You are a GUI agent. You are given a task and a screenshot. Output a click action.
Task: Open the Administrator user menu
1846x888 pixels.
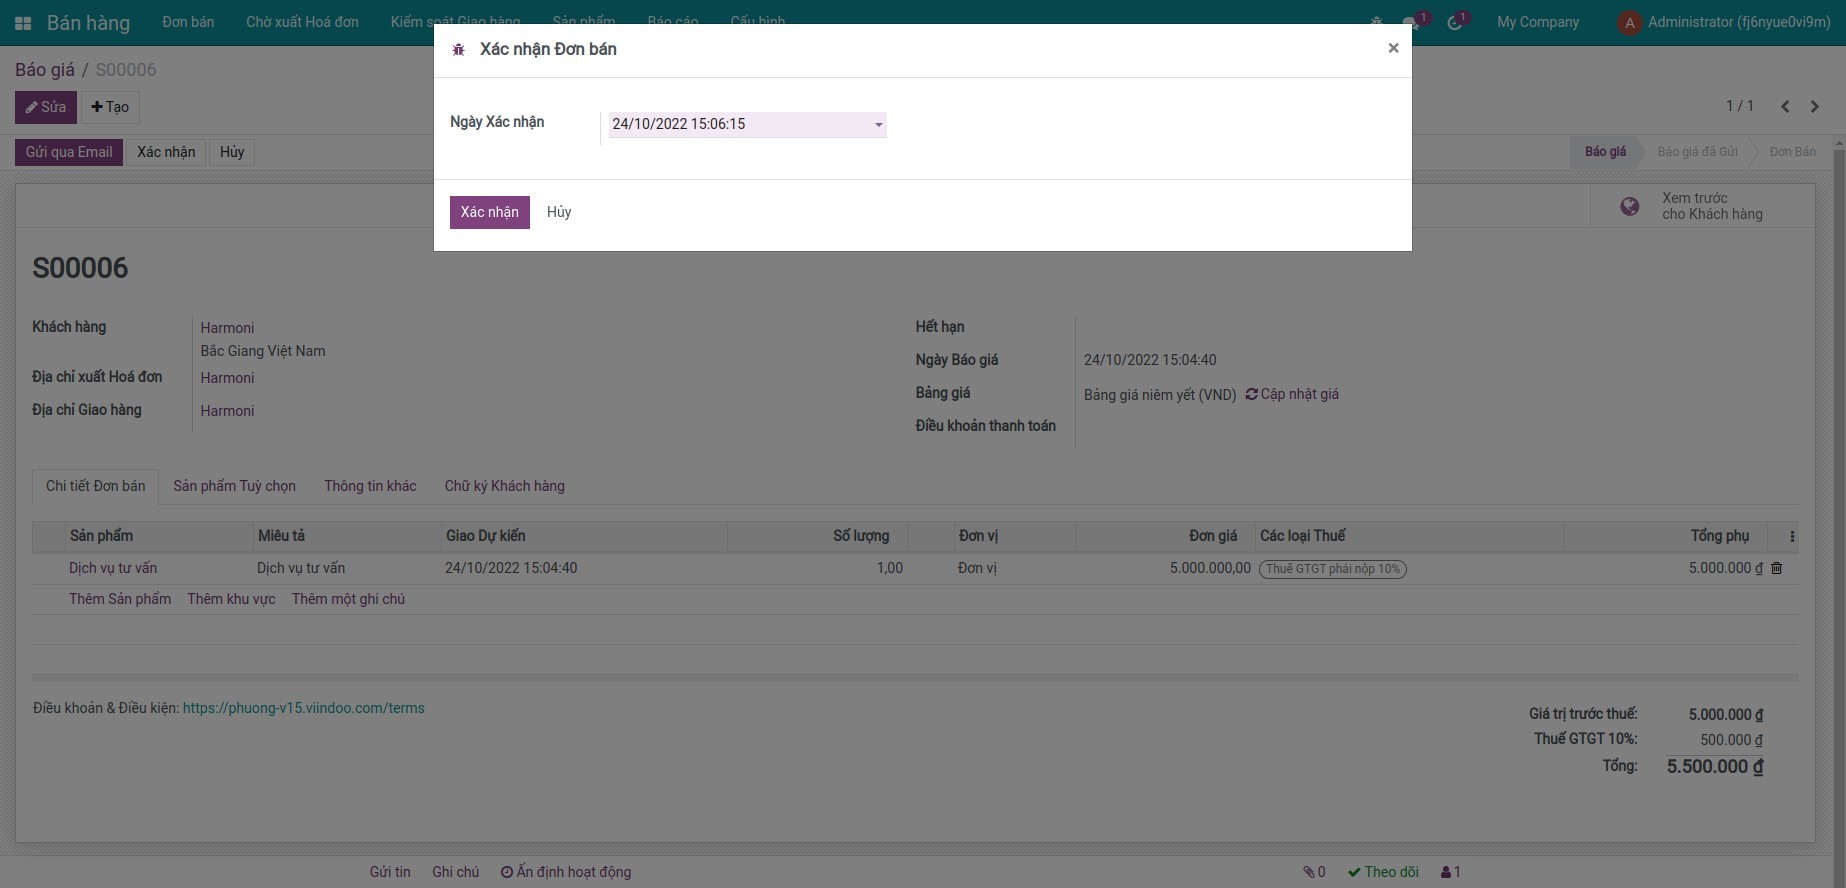click(x=1725, y=22)
